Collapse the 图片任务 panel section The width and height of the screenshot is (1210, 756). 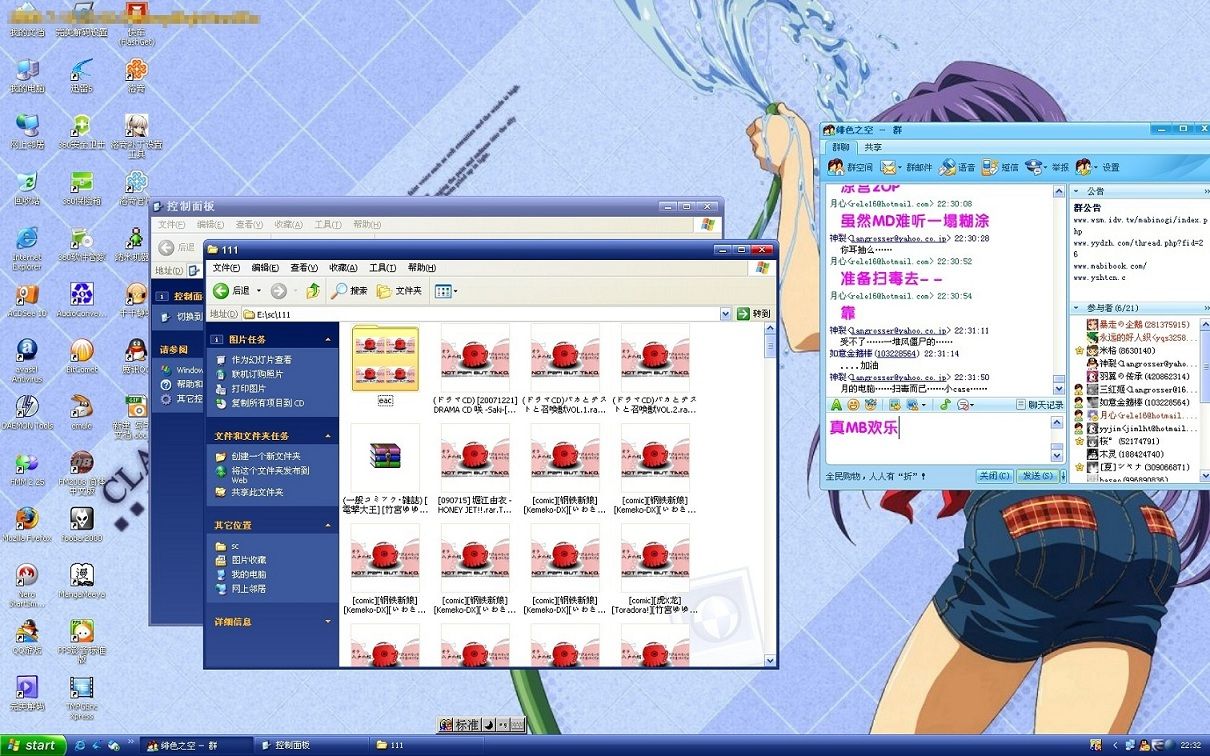tap(327, 340)
